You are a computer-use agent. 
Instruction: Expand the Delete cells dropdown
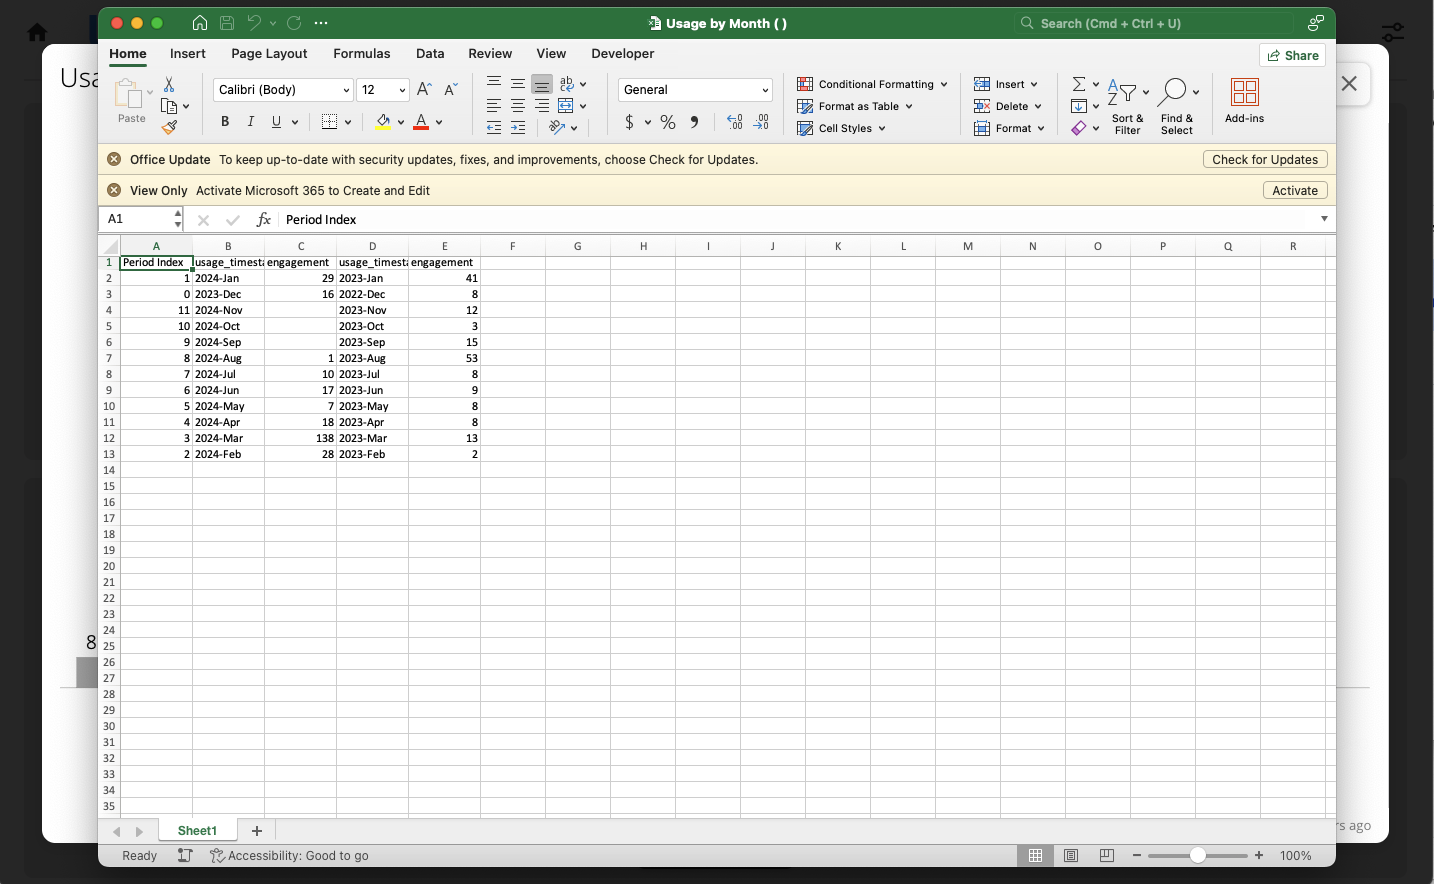(1038, 106)
